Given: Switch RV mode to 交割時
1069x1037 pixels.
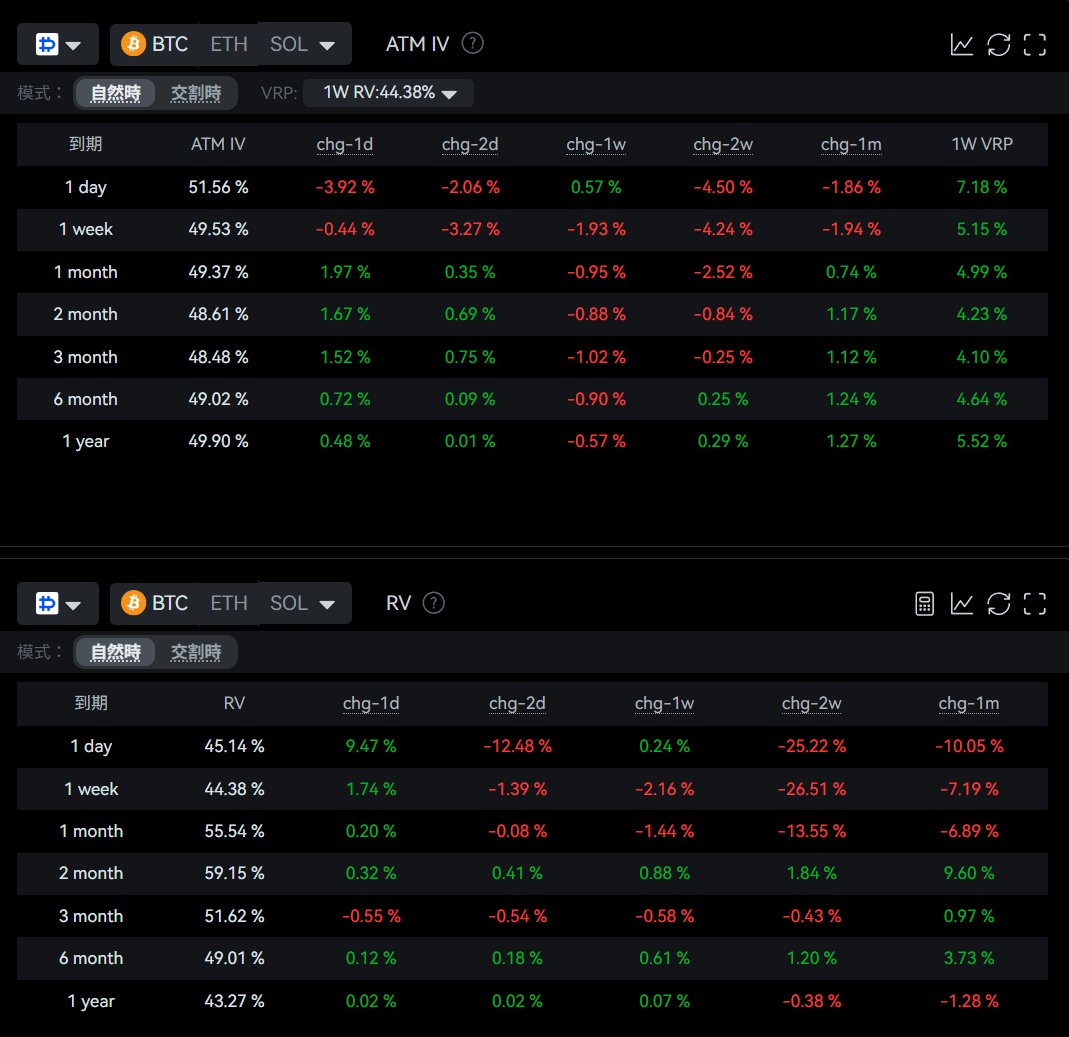Looking at the screenshot, I should [196, 652].
